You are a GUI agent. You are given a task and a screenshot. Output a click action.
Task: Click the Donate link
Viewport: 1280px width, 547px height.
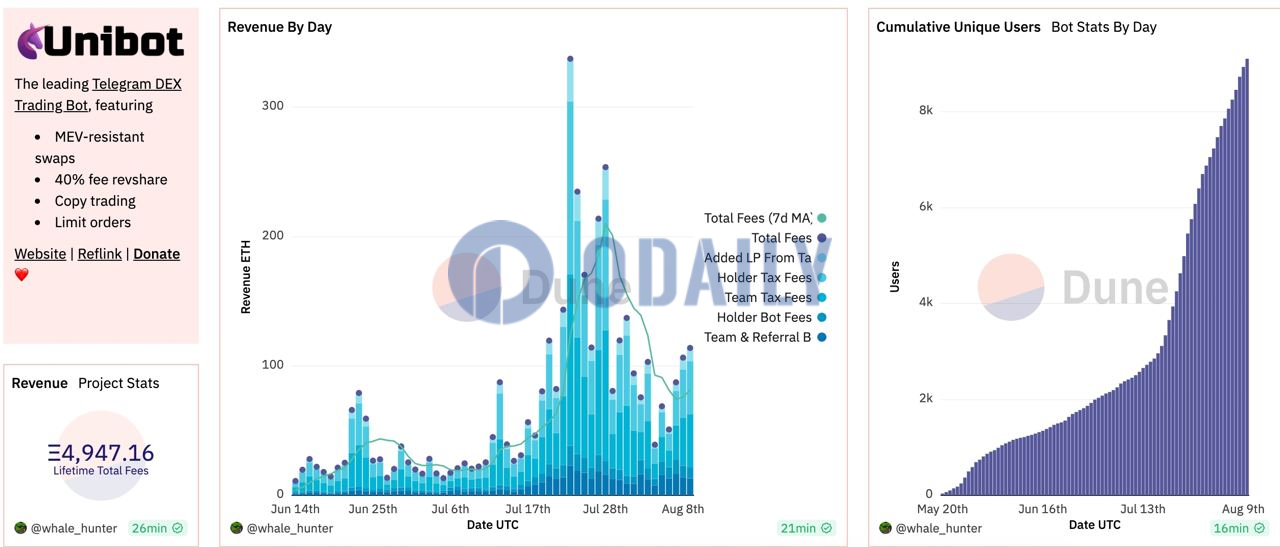(156, 254)
